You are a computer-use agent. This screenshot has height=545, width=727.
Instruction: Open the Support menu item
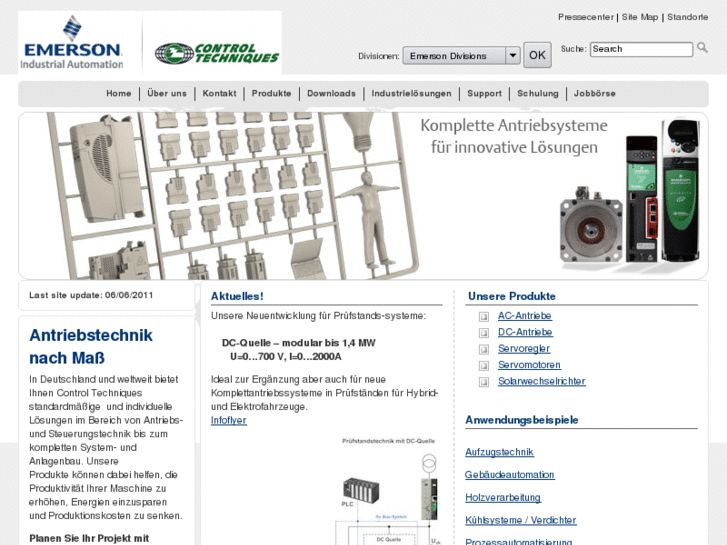click(485, 93)
